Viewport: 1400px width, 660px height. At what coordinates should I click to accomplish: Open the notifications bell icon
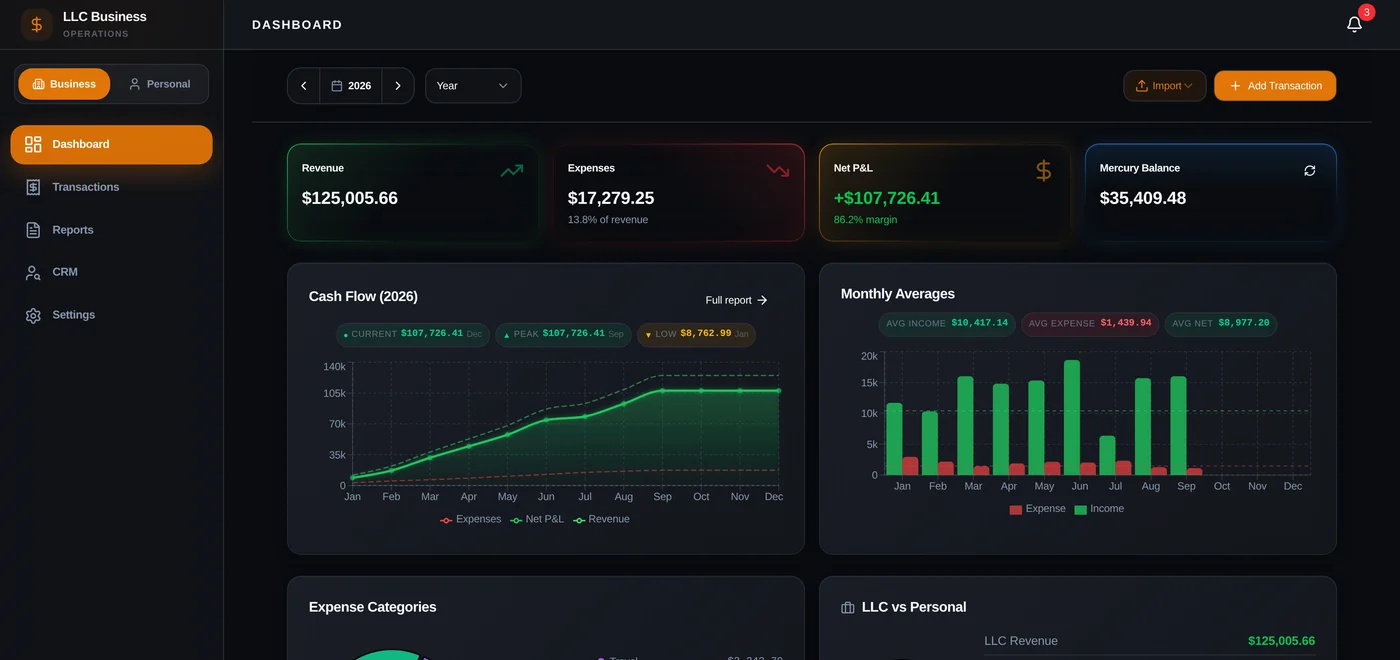pos(1354,24)
